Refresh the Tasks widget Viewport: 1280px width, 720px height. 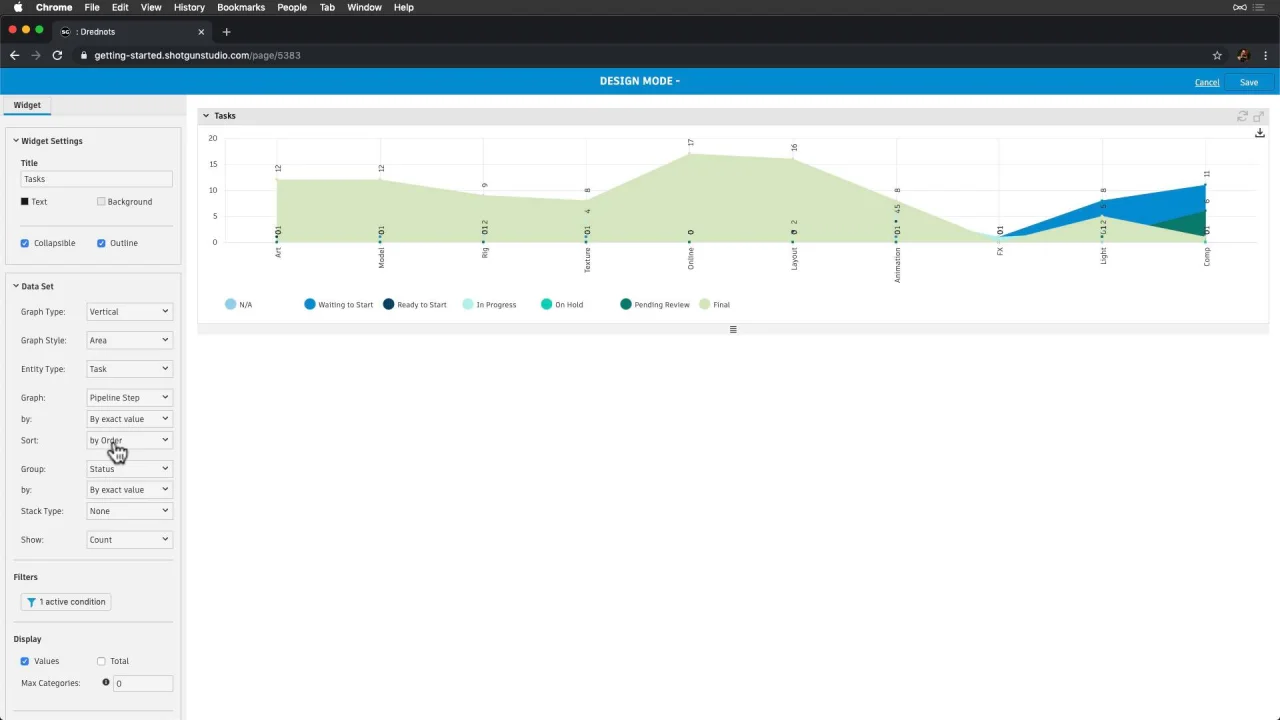tap(1243, 116)
